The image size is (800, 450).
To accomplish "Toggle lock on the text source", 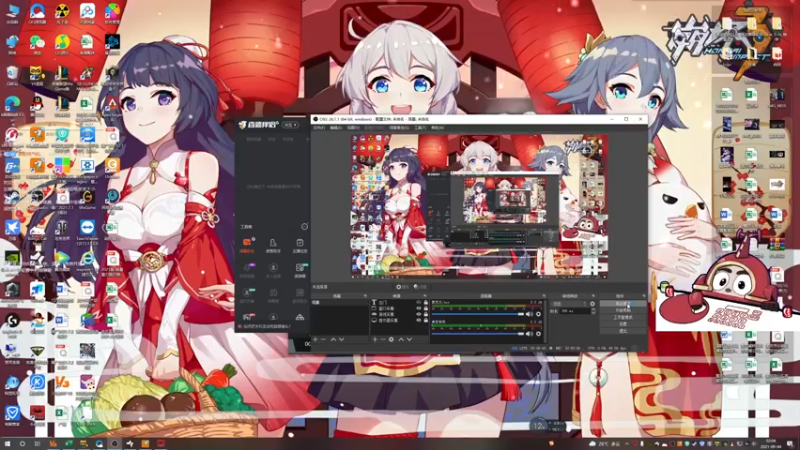I will pyautogui.click(x=426, y=302).
